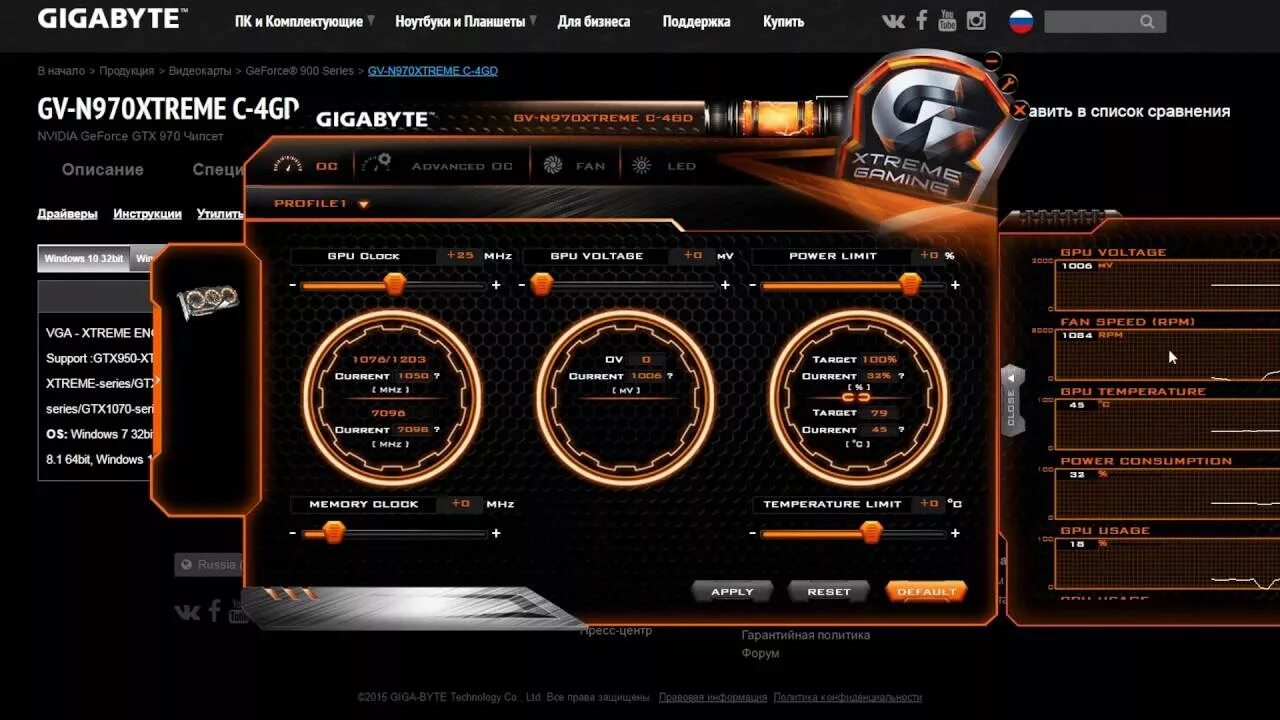Screen dimensions: 1280x720
Task: Open VK icon in website footer
Action: click(x=187, y=611)
